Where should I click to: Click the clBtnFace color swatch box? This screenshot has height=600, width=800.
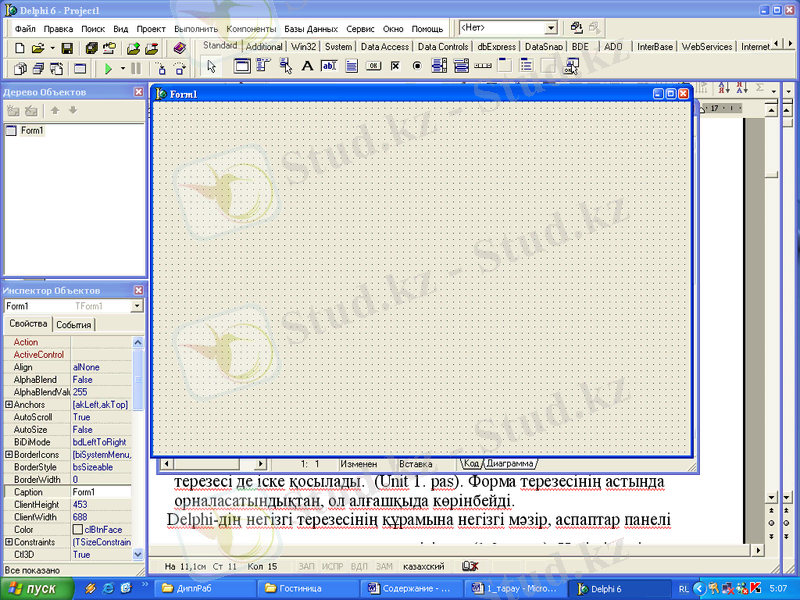(x=78, y=530)
